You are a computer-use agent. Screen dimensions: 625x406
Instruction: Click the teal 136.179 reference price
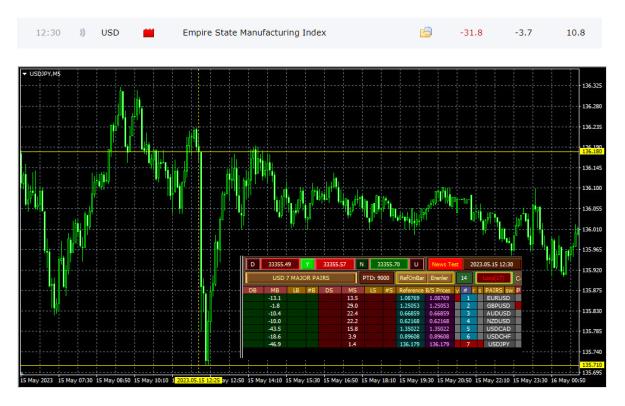[x=410, y=344]
